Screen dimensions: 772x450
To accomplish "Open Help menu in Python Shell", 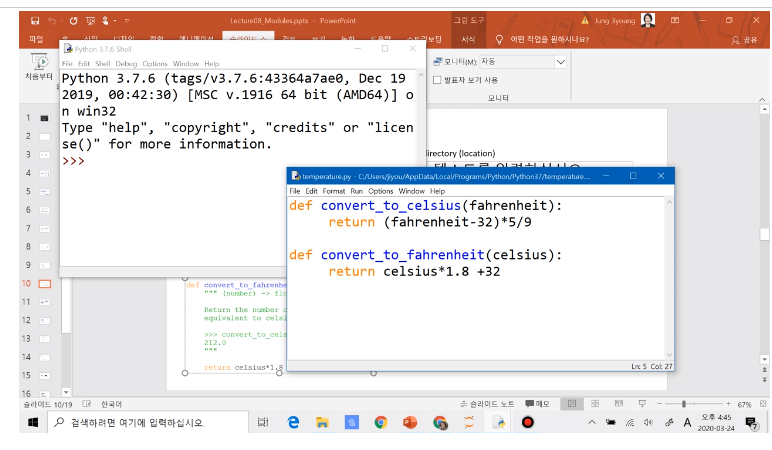I will [x=212, y=64].
